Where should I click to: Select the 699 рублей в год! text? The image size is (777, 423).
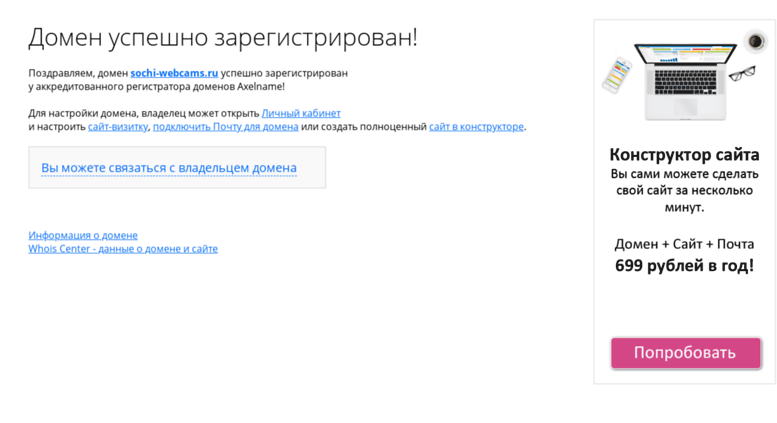pyautogui.click(x=684, y=265)
